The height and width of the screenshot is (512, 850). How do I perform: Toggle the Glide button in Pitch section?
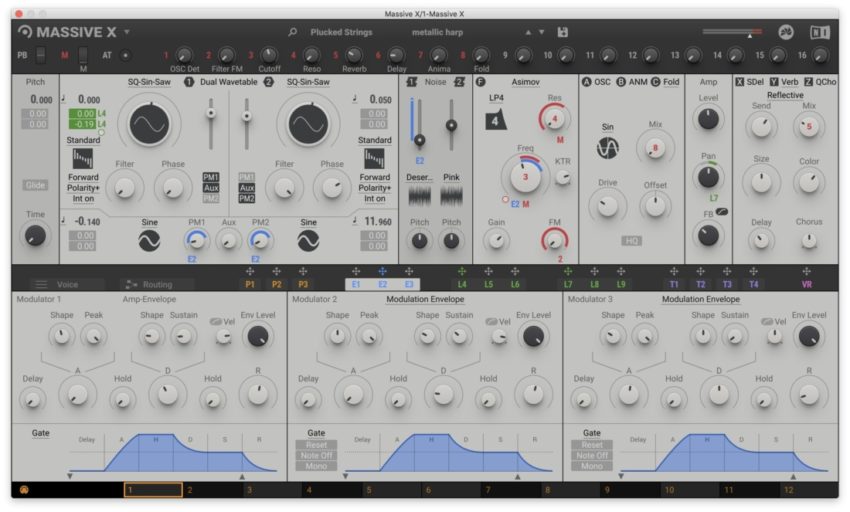(x=35, y=185)
